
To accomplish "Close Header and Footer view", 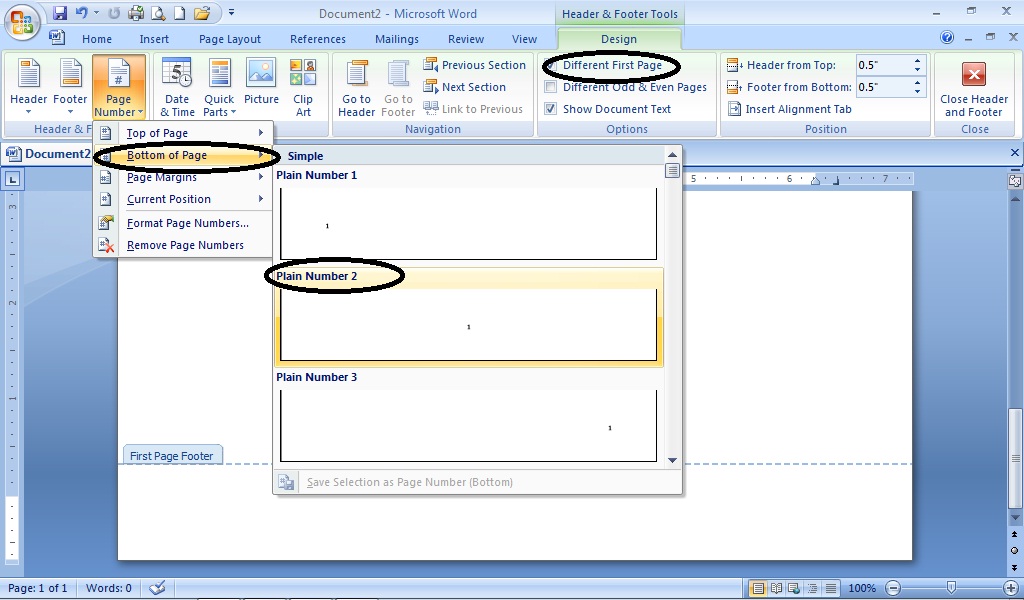I will click(x=974, y=87).
